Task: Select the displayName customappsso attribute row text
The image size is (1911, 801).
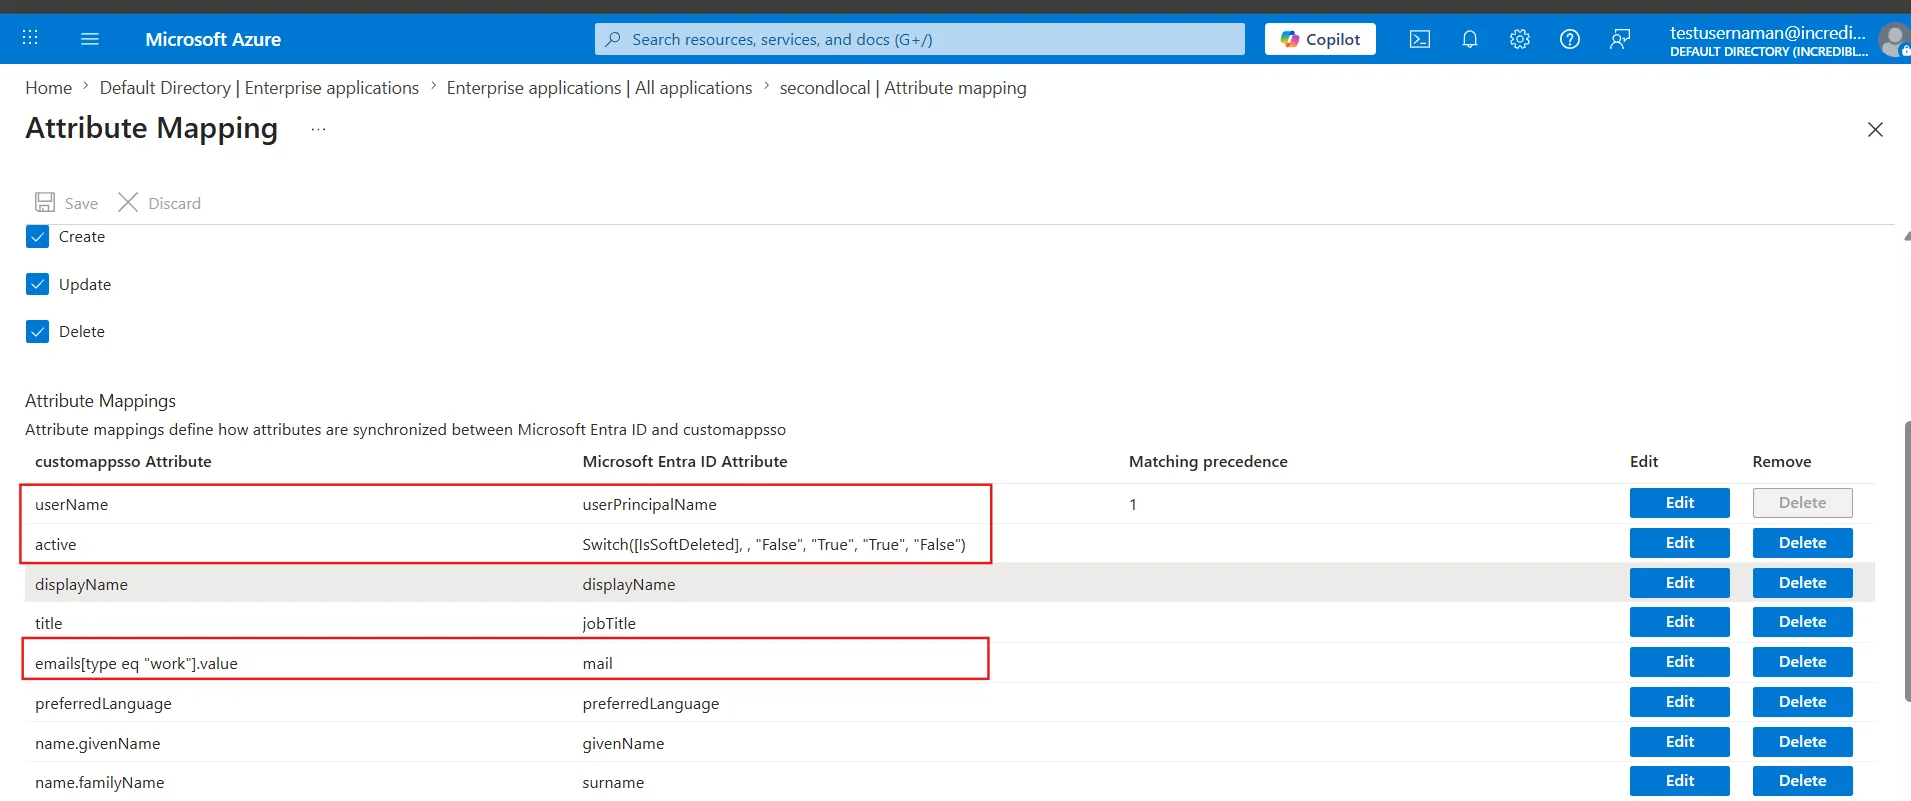Action: tap(81, 585)
